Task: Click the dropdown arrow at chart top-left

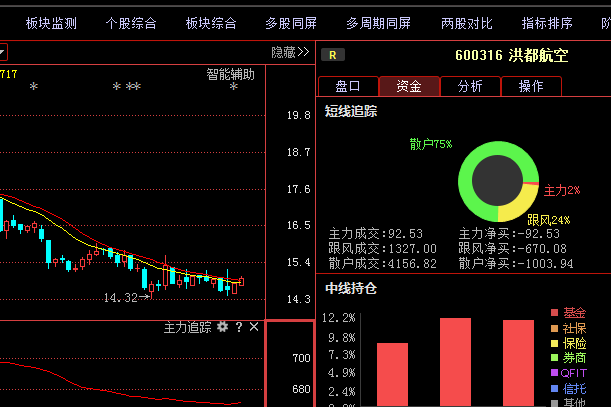Action: pyautogui.click(x=2, y=52)
